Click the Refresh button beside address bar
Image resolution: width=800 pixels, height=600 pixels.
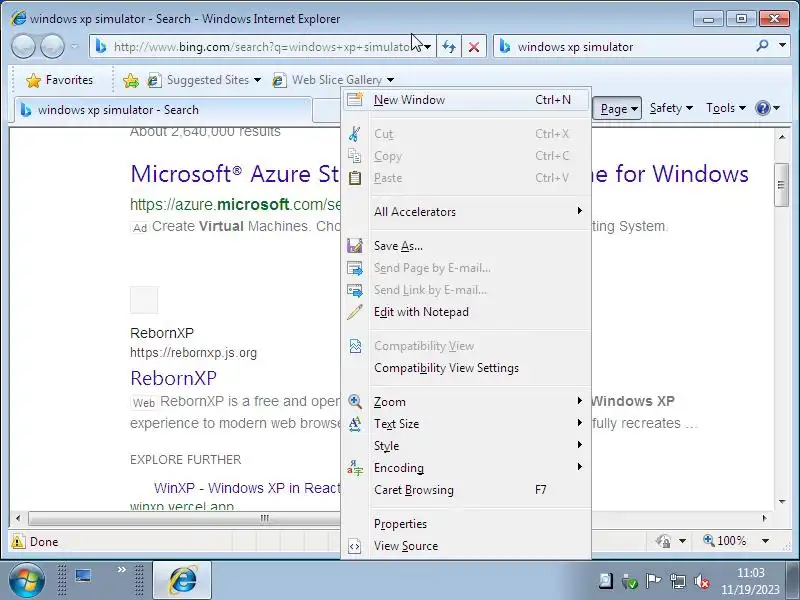448,47
